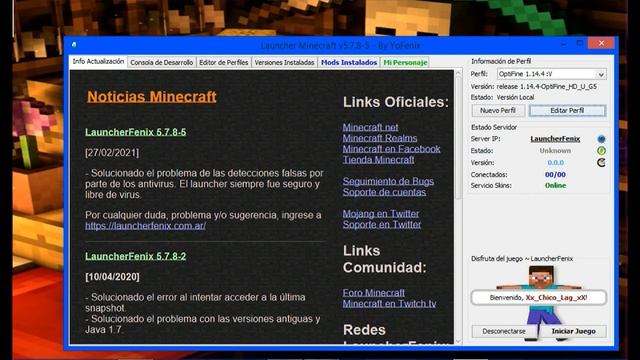Click the launcher icon in the title bar

tap(74, 44)
